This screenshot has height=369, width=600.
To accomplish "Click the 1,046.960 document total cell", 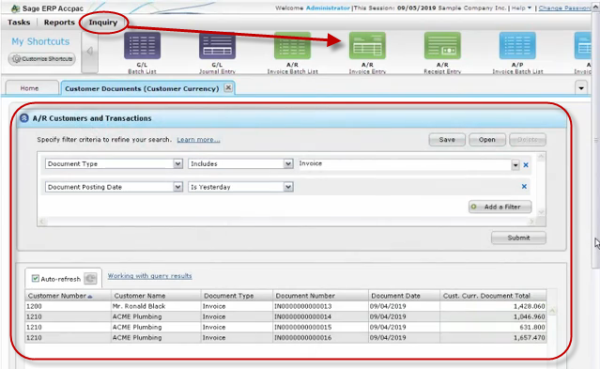I will point(493,317).
